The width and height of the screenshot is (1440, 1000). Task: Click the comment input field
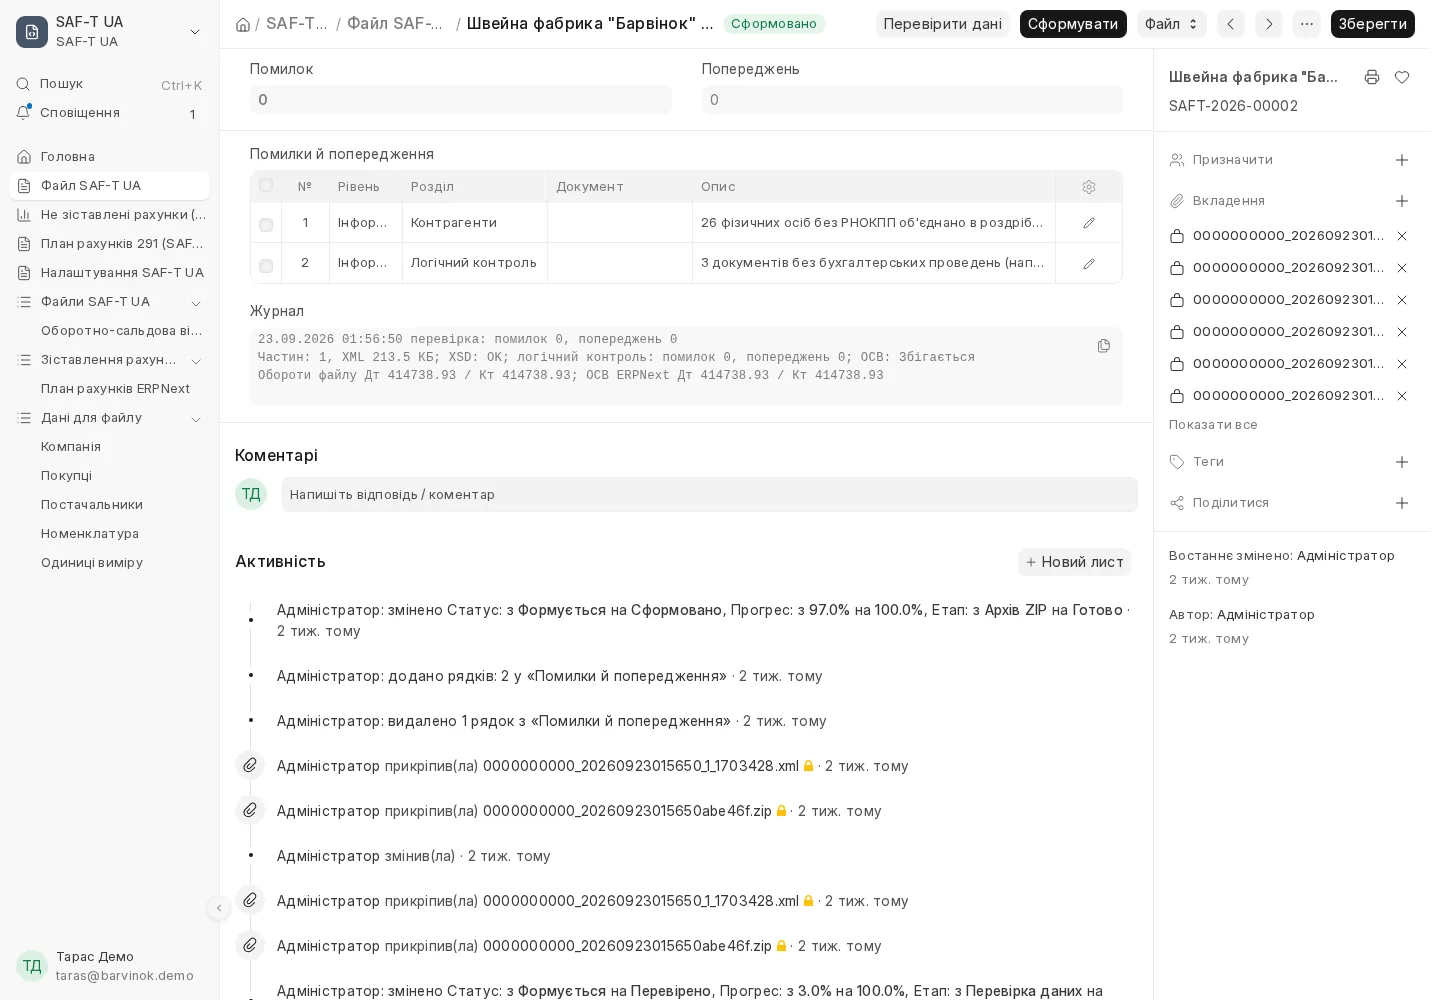710,495
